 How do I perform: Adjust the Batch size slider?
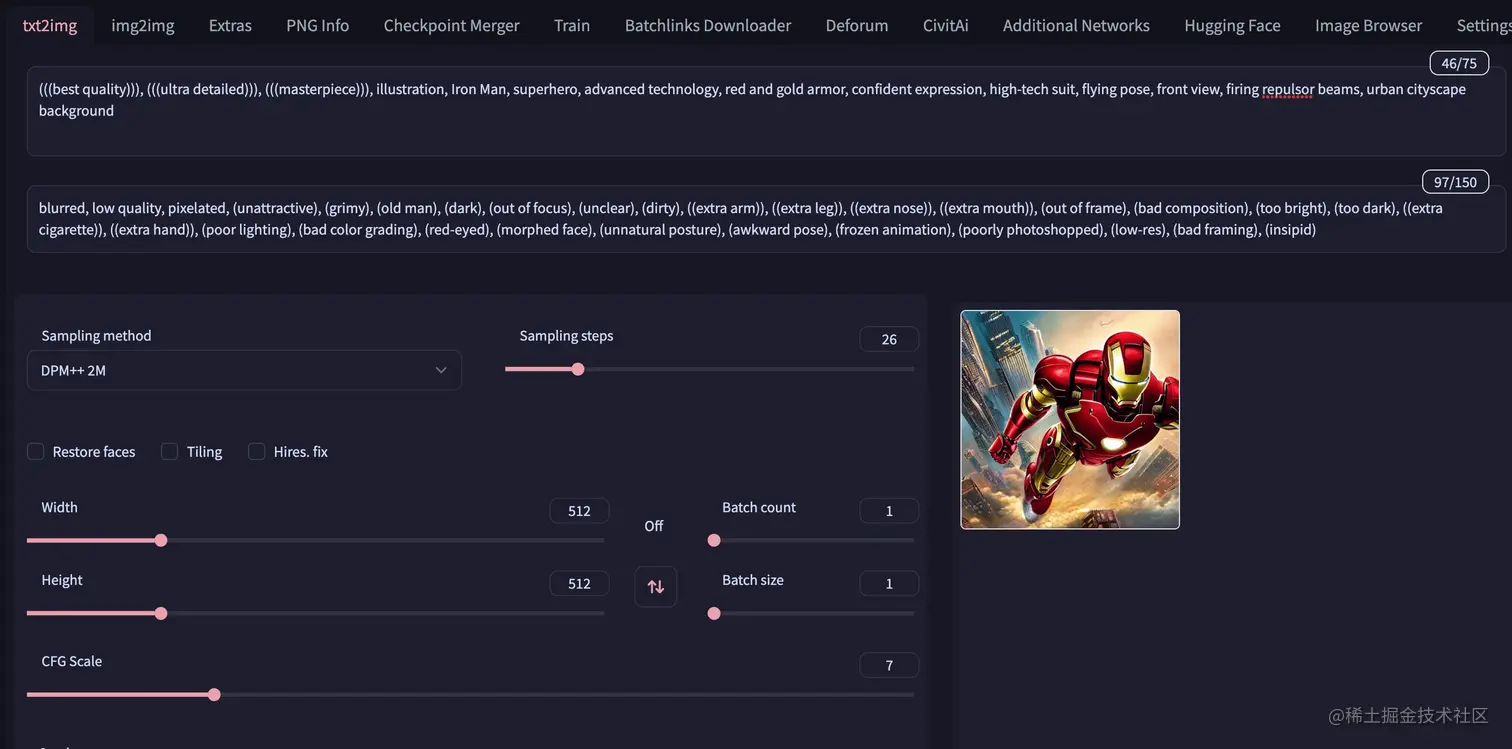click(811, 613)
